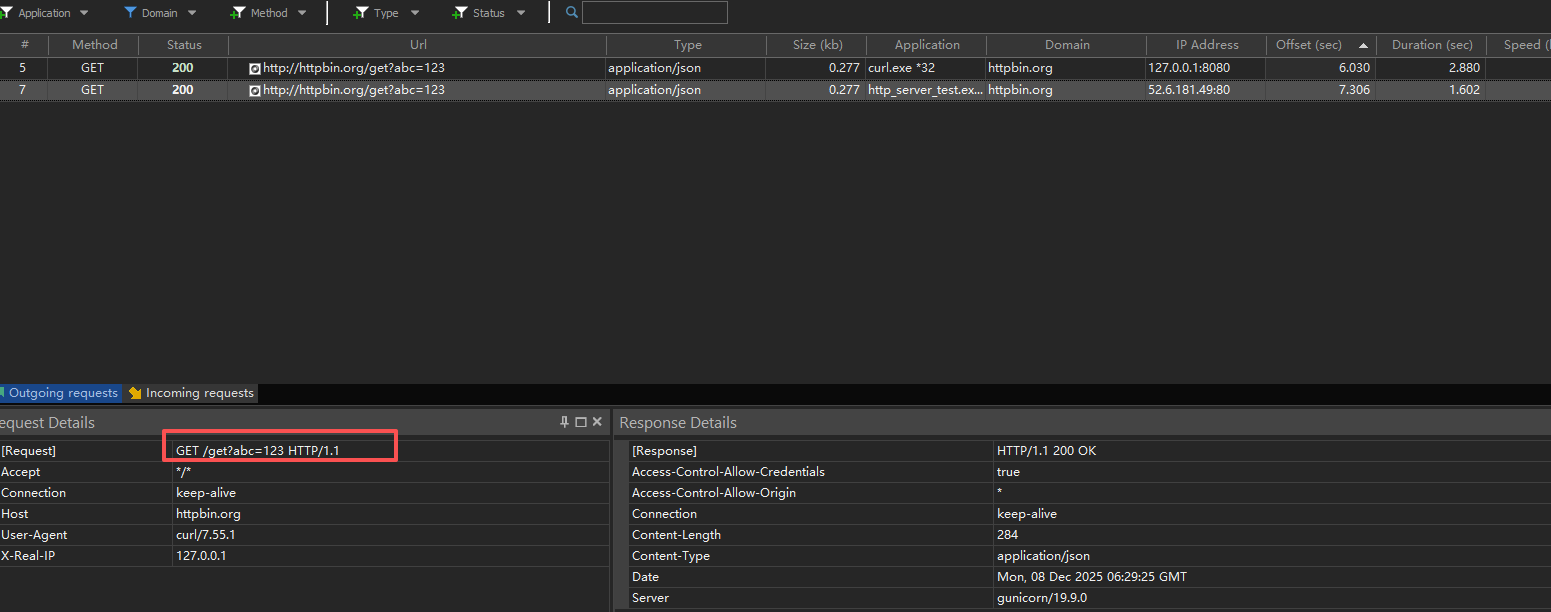Click the Access-Control-Allow-Origin row label
This screenshot has width=1551, height=612.
point(713,493)
